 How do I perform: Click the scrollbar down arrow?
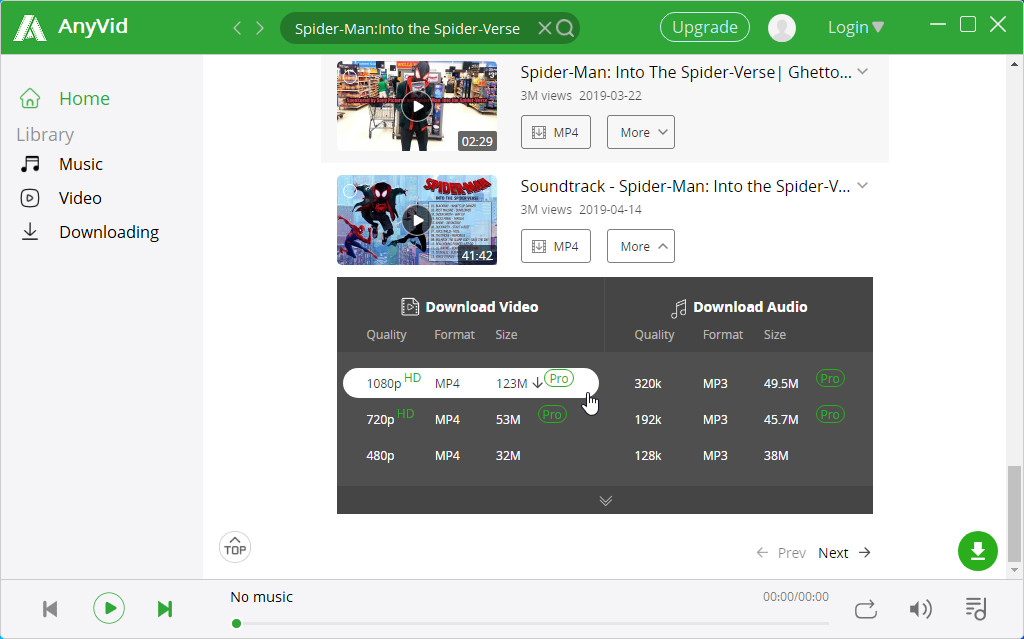click(x=1014, y=570)
